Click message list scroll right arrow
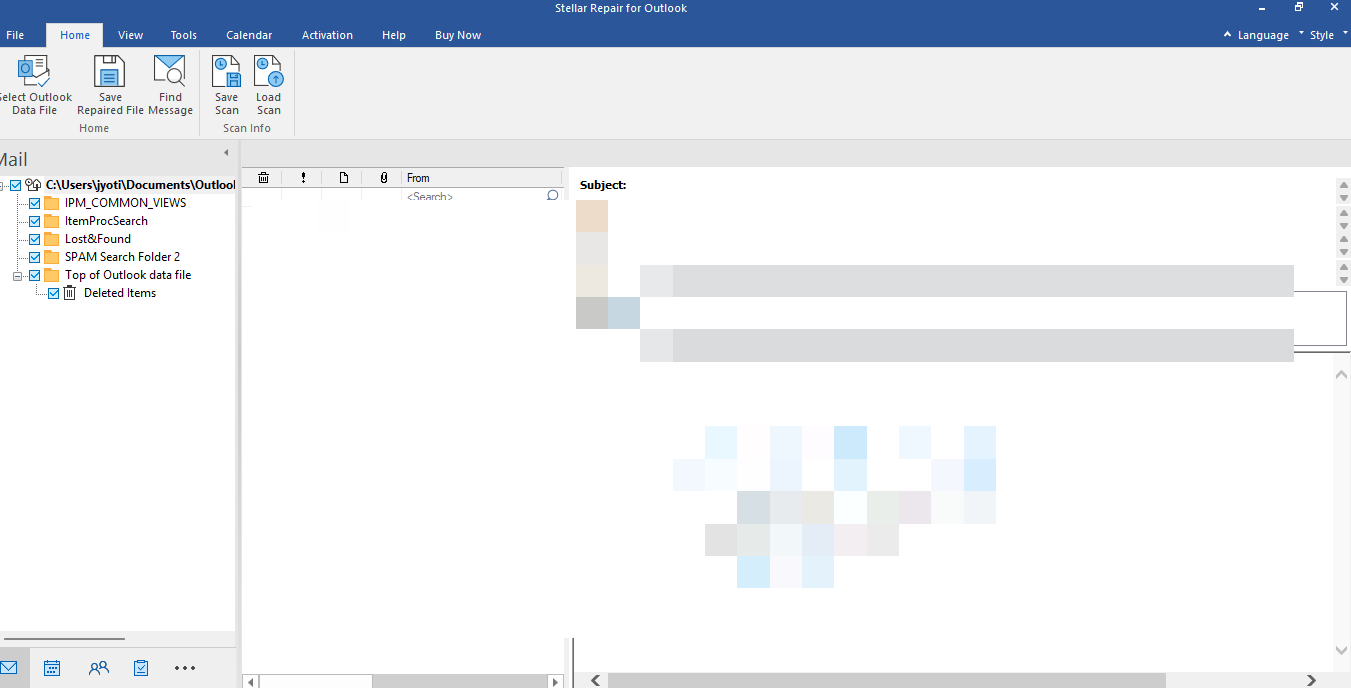 click(555, 681)
